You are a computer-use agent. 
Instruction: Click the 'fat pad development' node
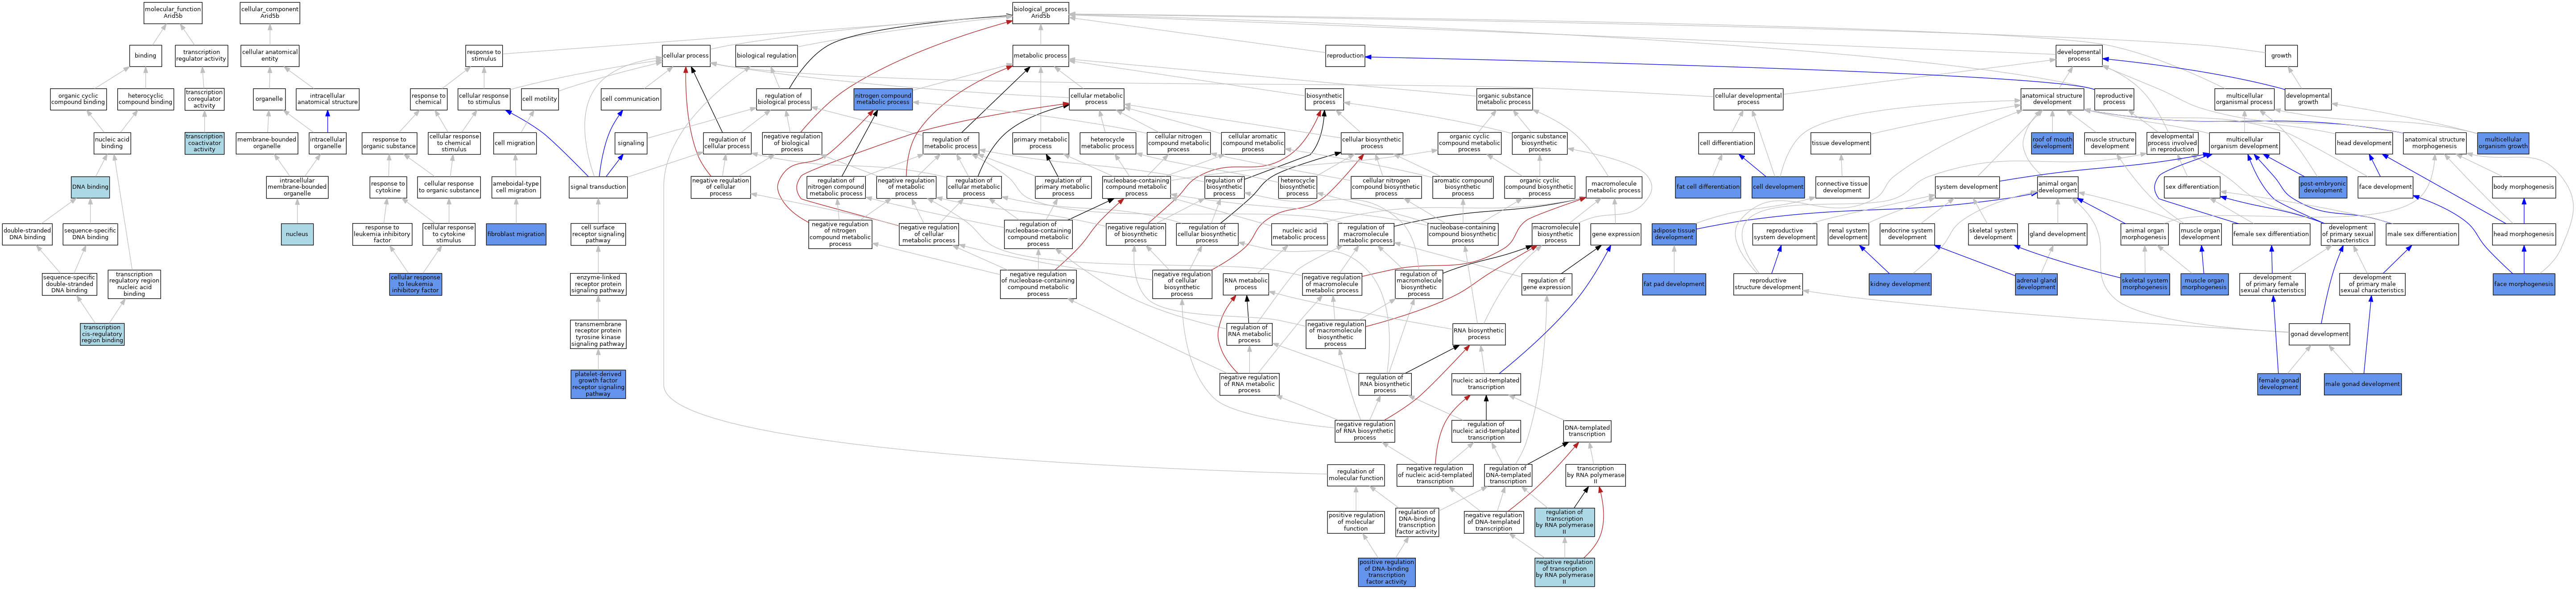click(1674, 284)
